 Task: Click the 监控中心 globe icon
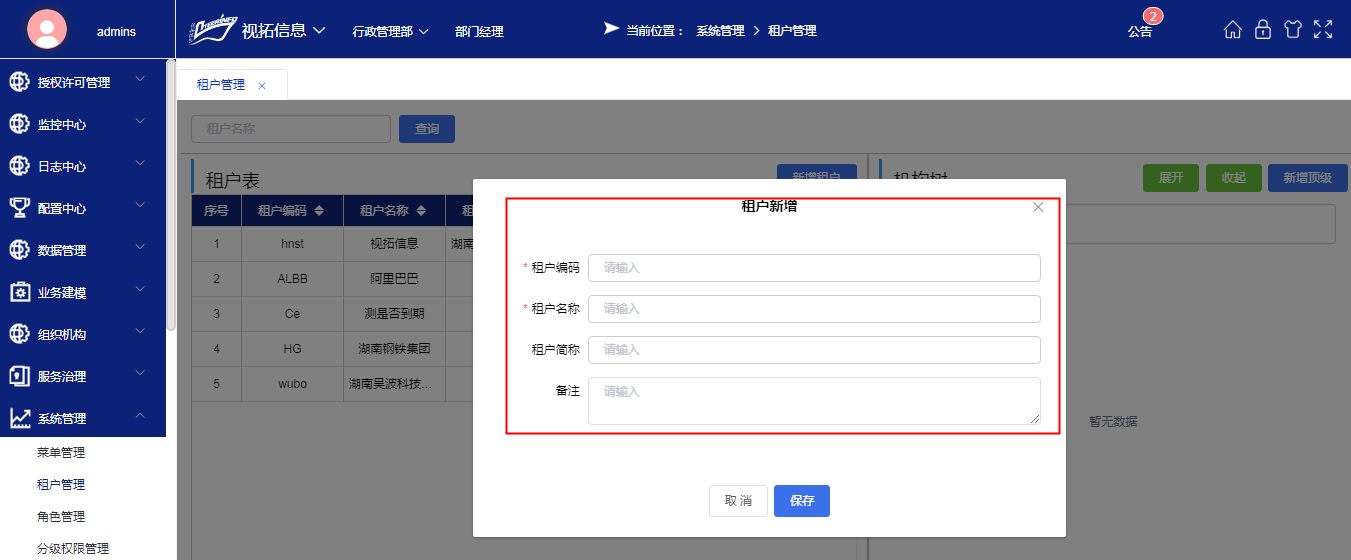(x=20, y=124)
